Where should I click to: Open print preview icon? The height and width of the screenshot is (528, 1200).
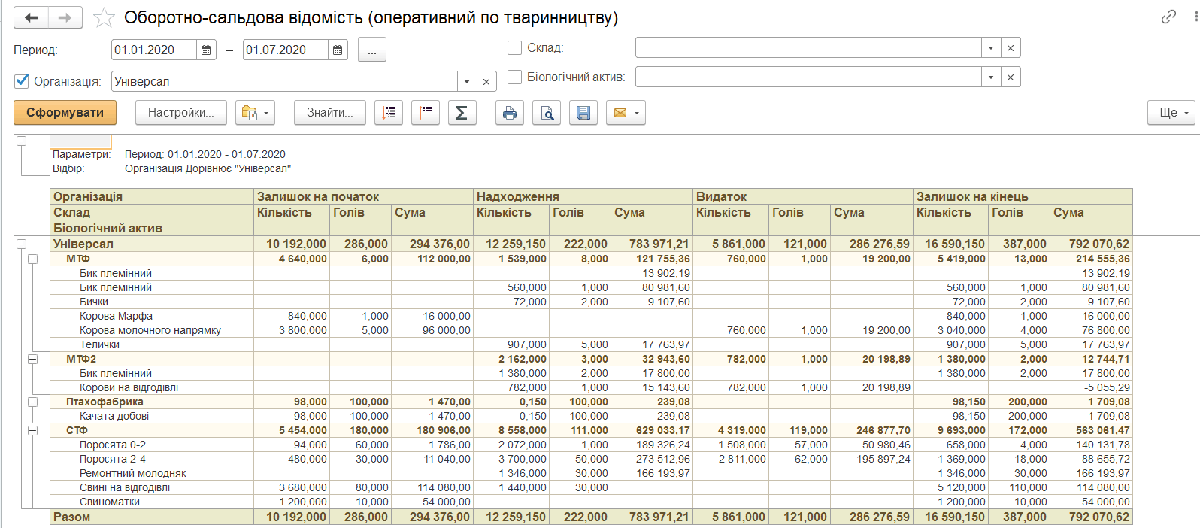(x=547, y=113)
